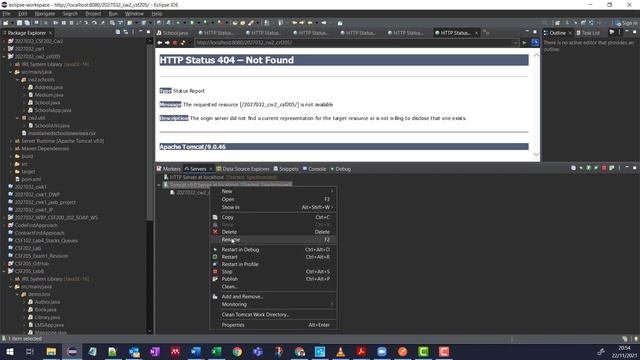Screen dimensions: 640x360
Task: Click the Collapse All icon in Package Explorer
Action: 118,32
